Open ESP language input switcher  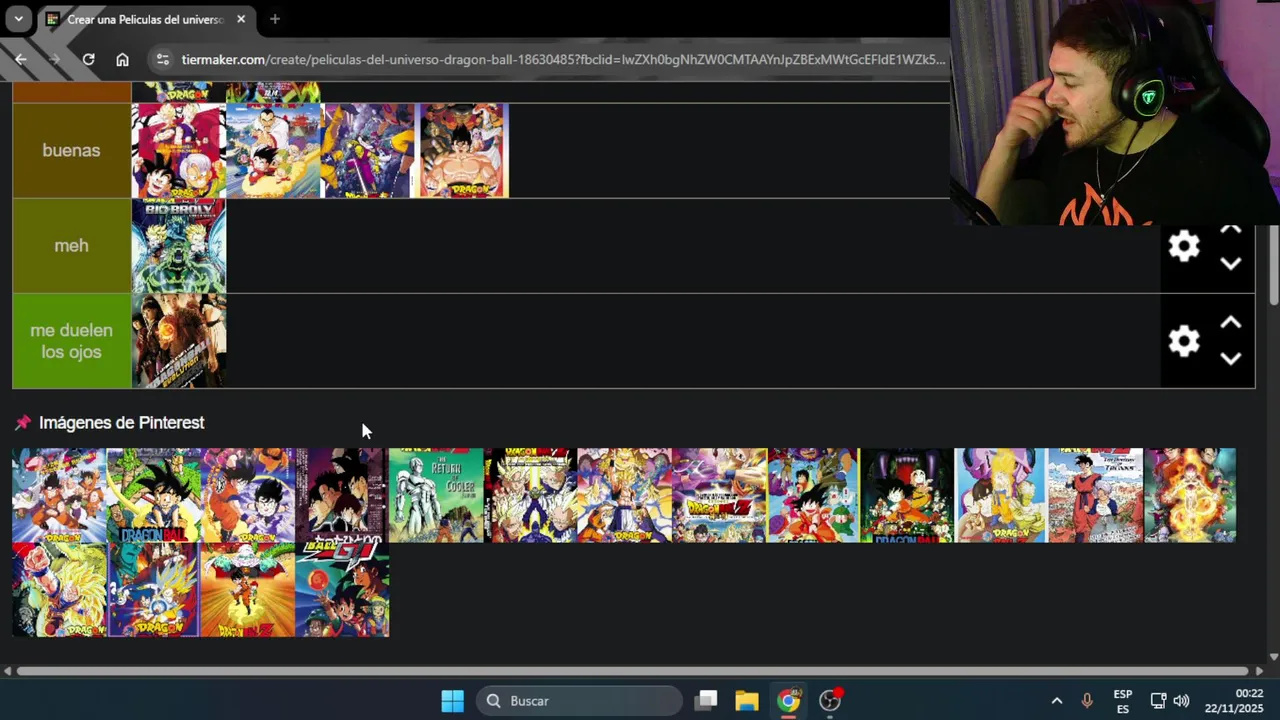point(1123,701)
